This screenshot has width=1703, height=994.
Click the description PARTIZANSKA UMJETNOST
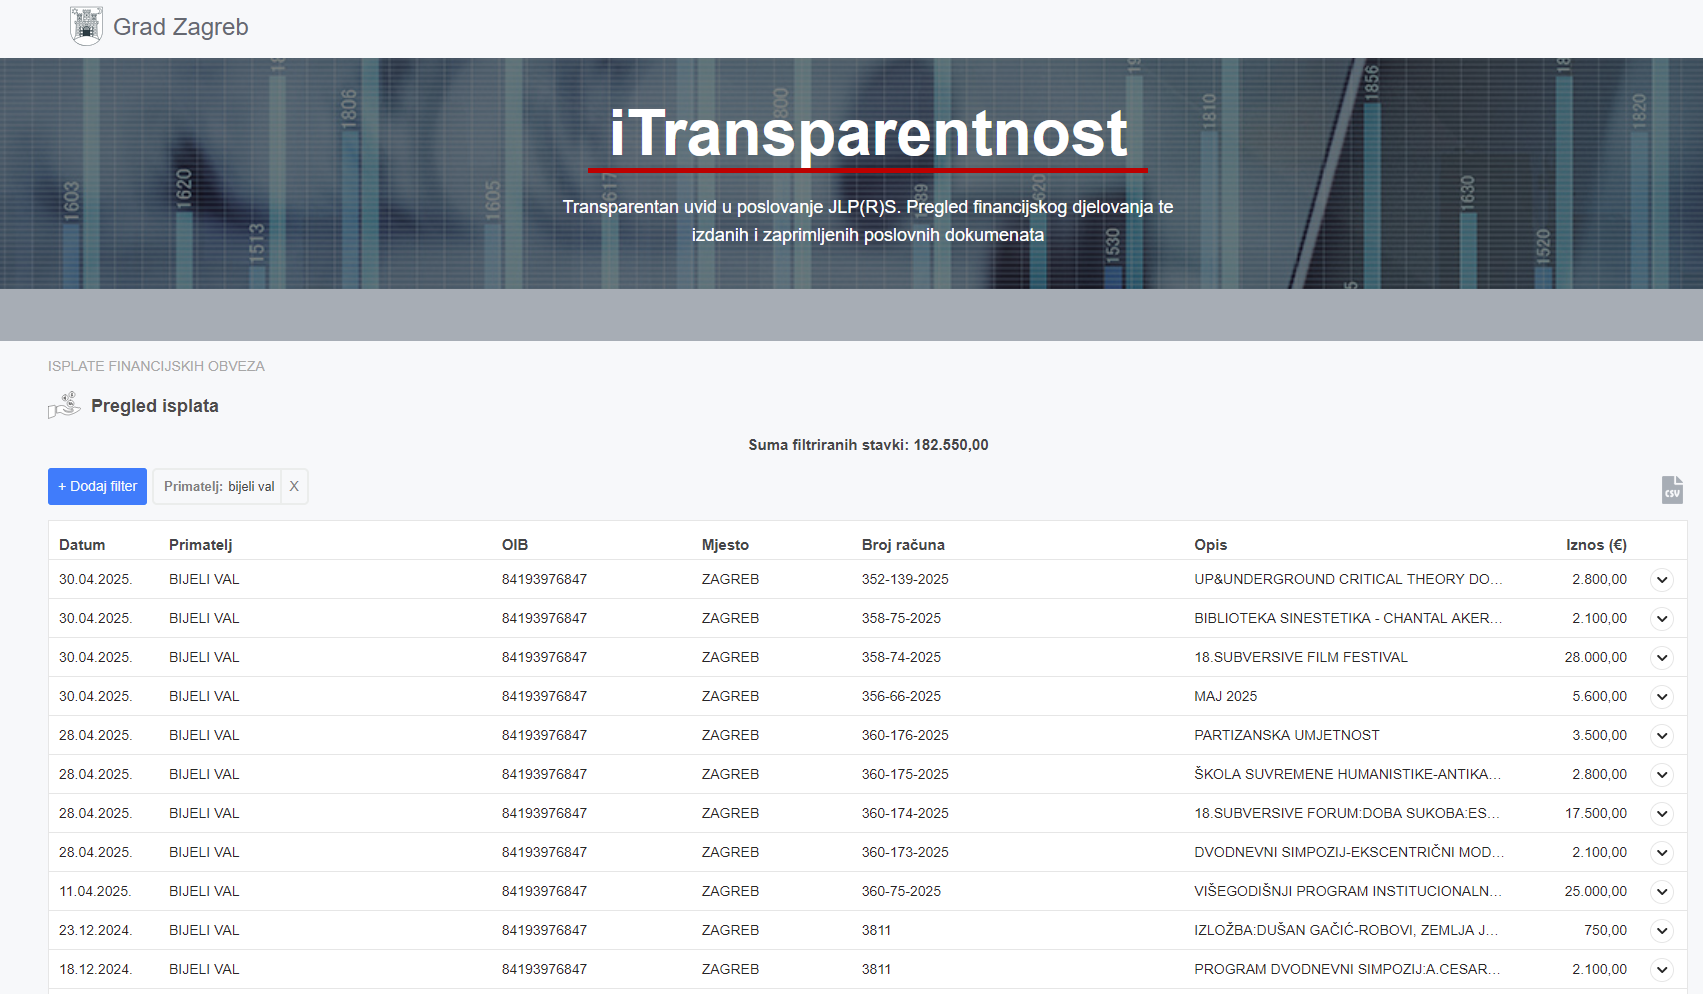1286,735
